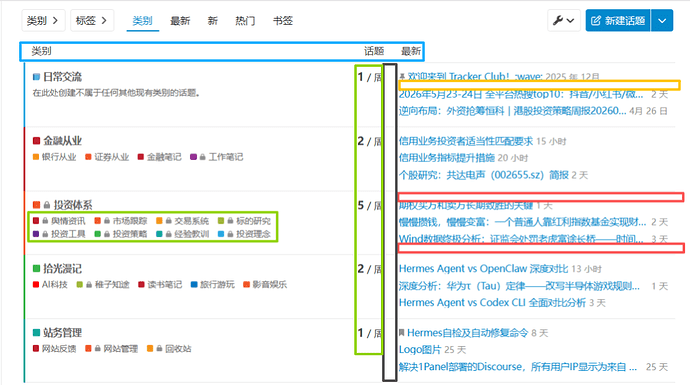Open topic 信用业务指标提升措施
The height and width of the screenshot is (385, 690).
pos(447,158)
